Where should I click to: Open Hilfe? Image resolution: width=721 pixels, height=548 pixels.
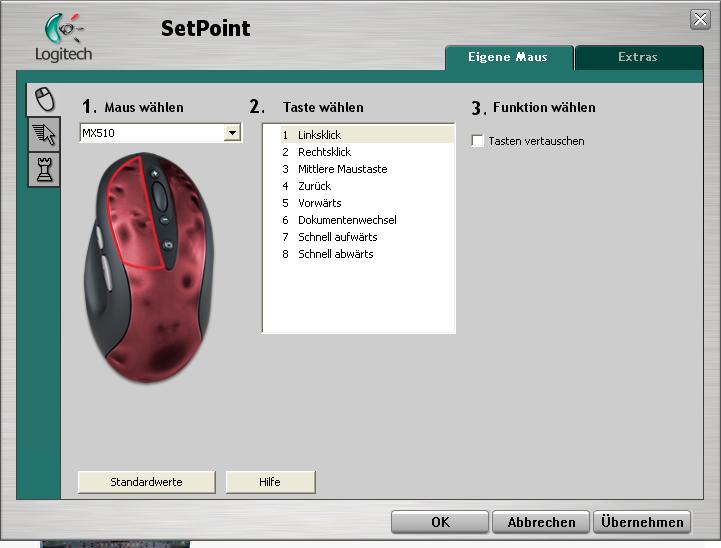[270, 482]
